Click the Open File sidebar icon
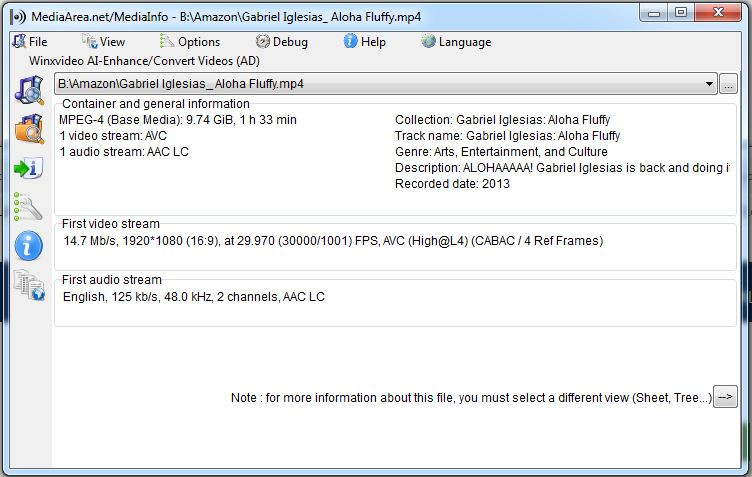The height and width of the screenshot is (477, 752). click(x=28, y=88)
